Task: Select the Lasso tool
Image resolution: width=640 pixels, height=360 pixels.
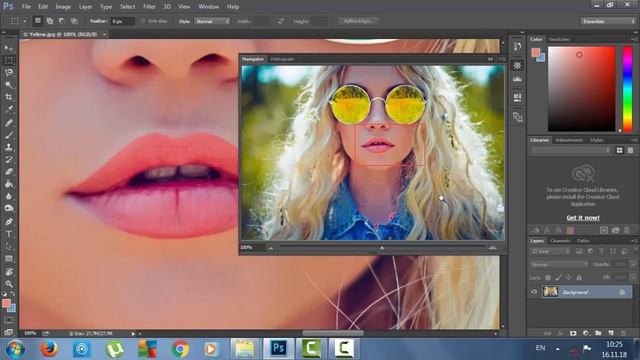Action: 9,73
